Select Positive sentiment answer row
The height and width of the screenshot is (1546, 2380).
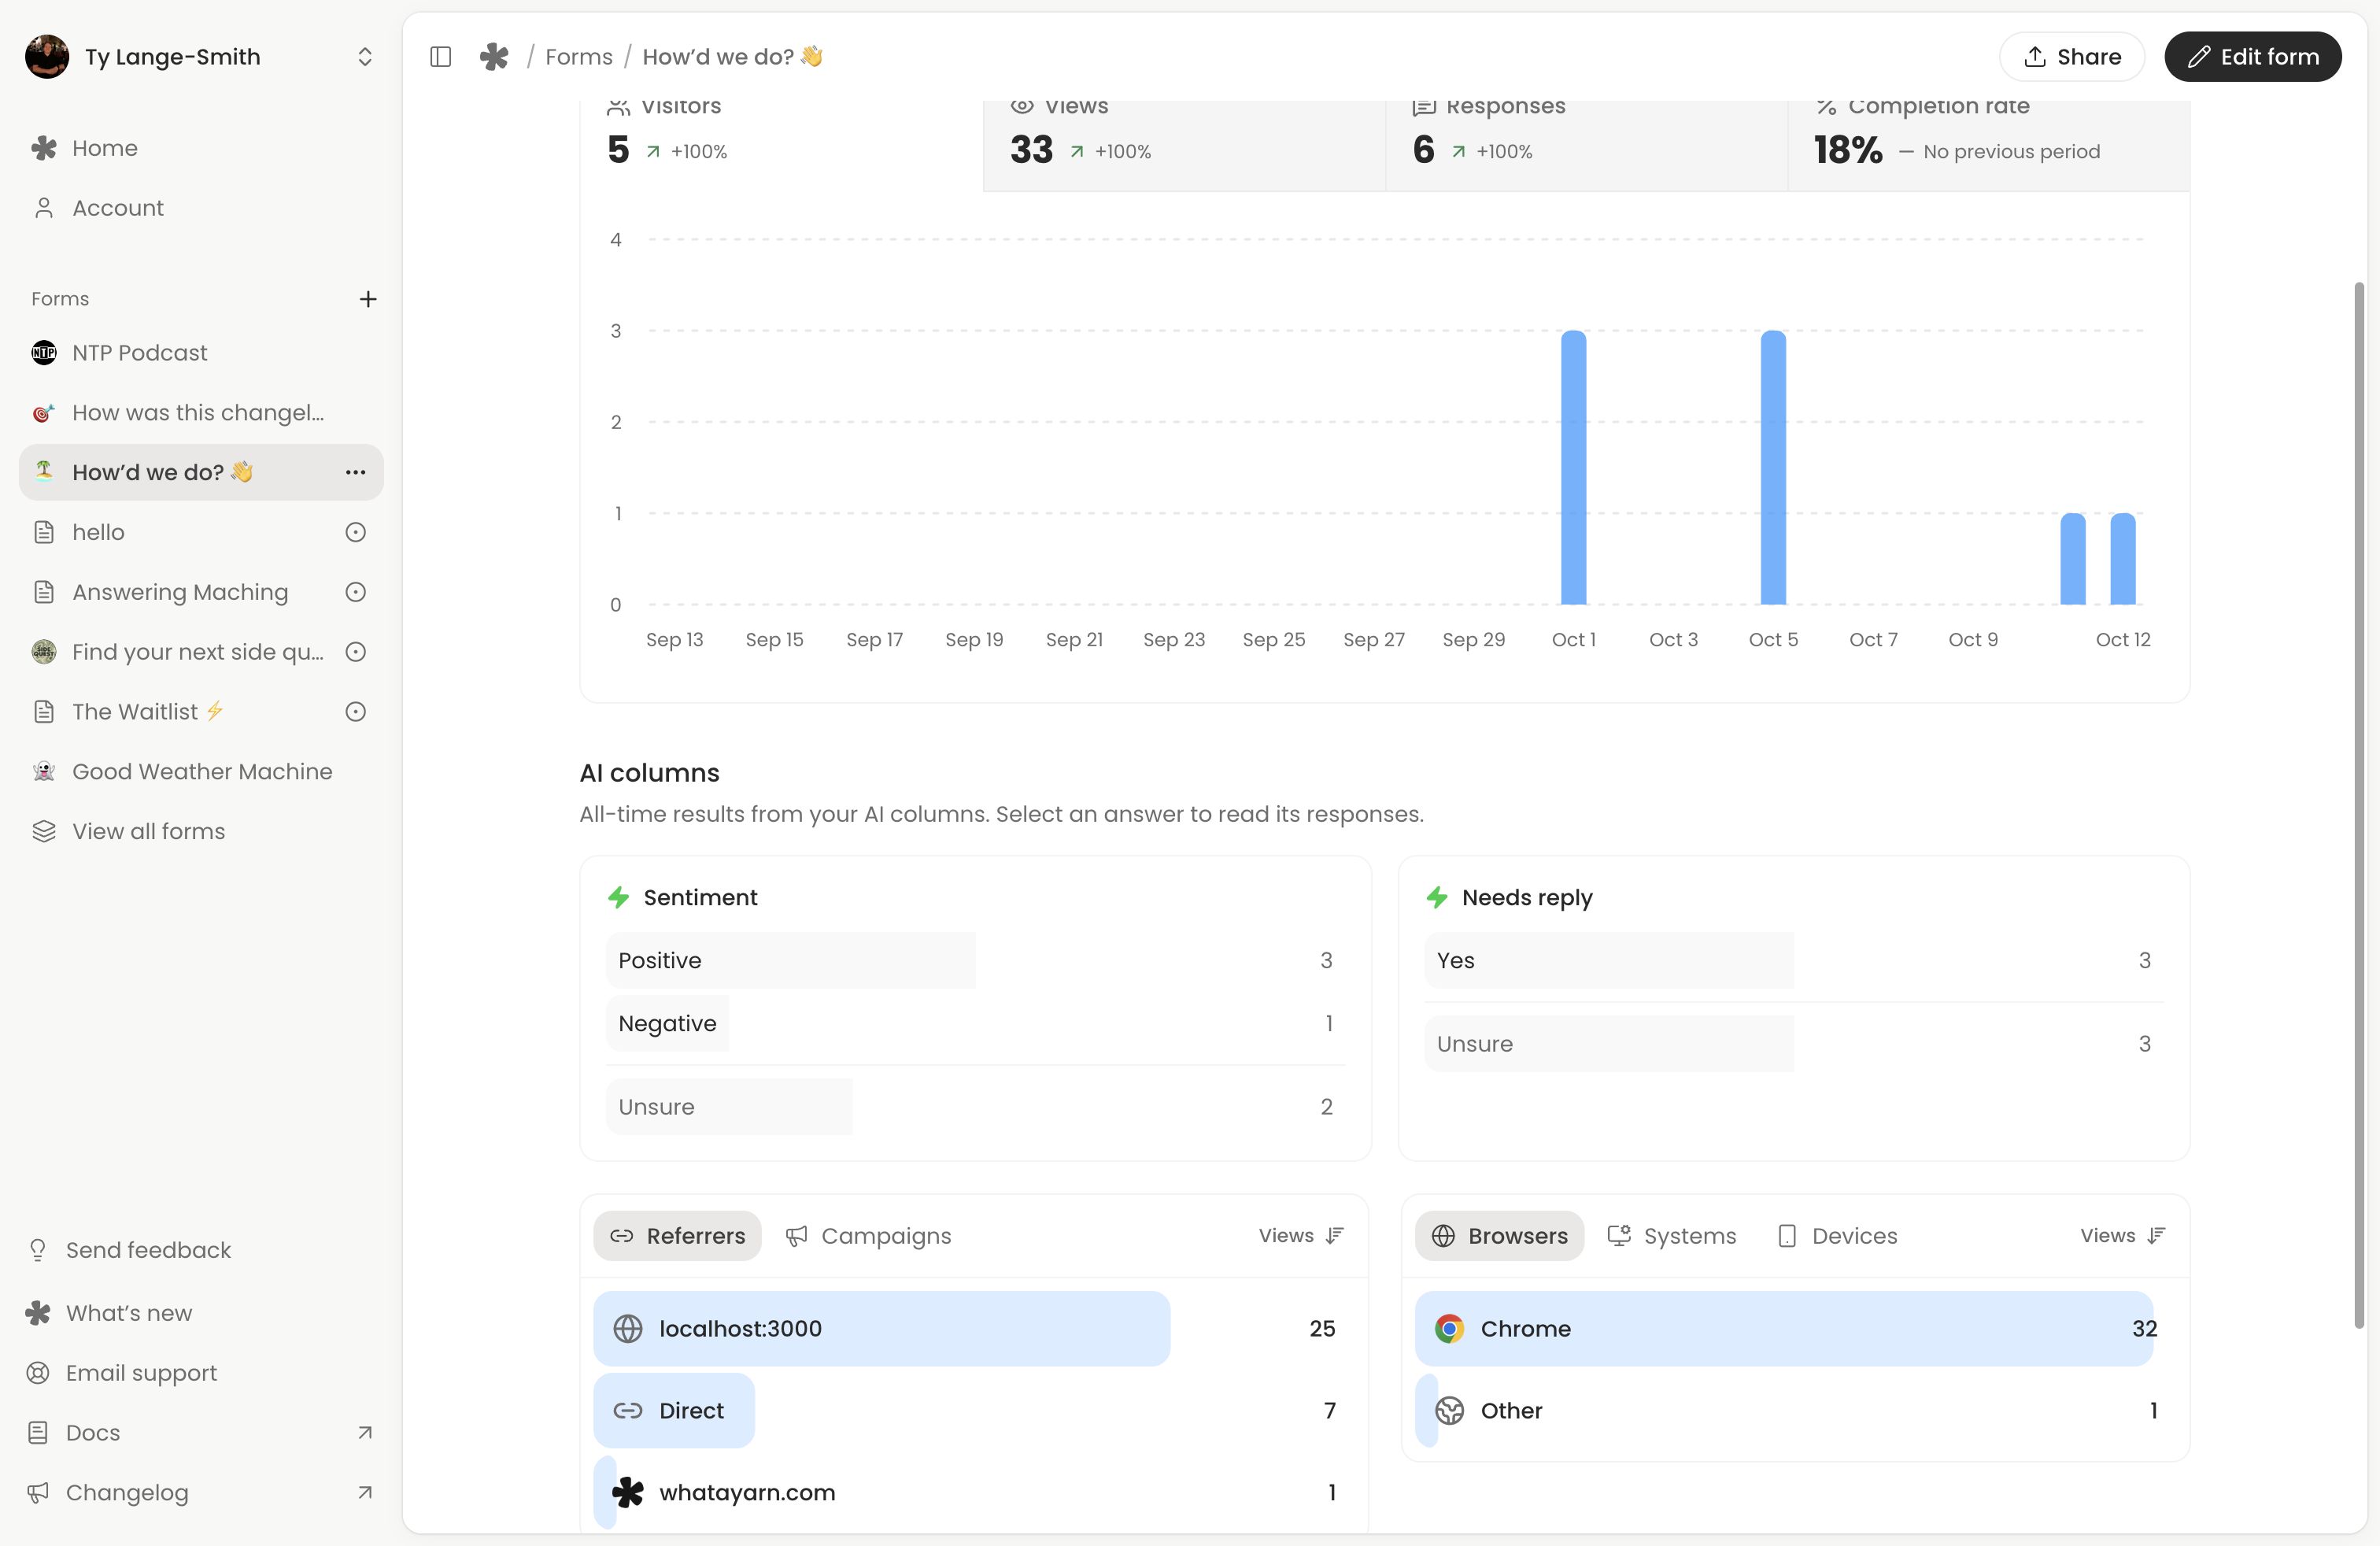pos(975,961)
